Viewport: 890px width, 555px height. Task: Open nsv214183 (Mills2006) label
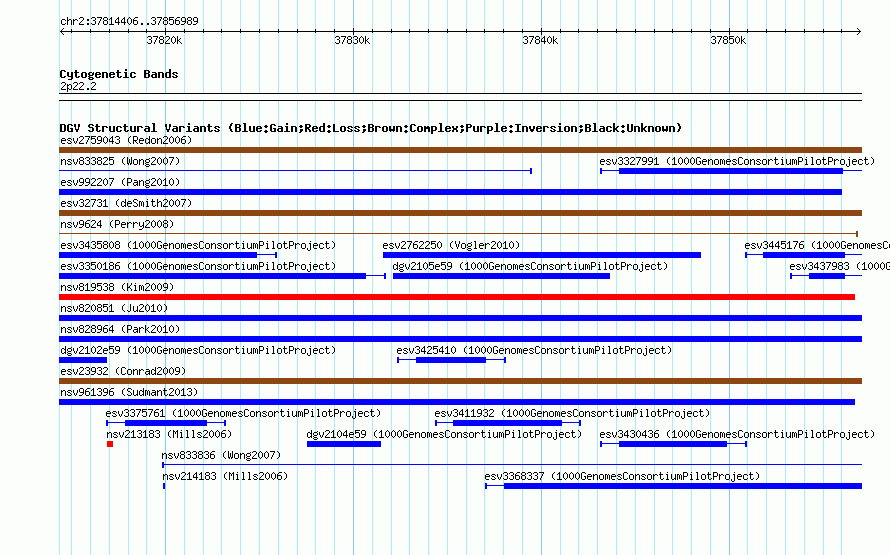tap(225, 476)
